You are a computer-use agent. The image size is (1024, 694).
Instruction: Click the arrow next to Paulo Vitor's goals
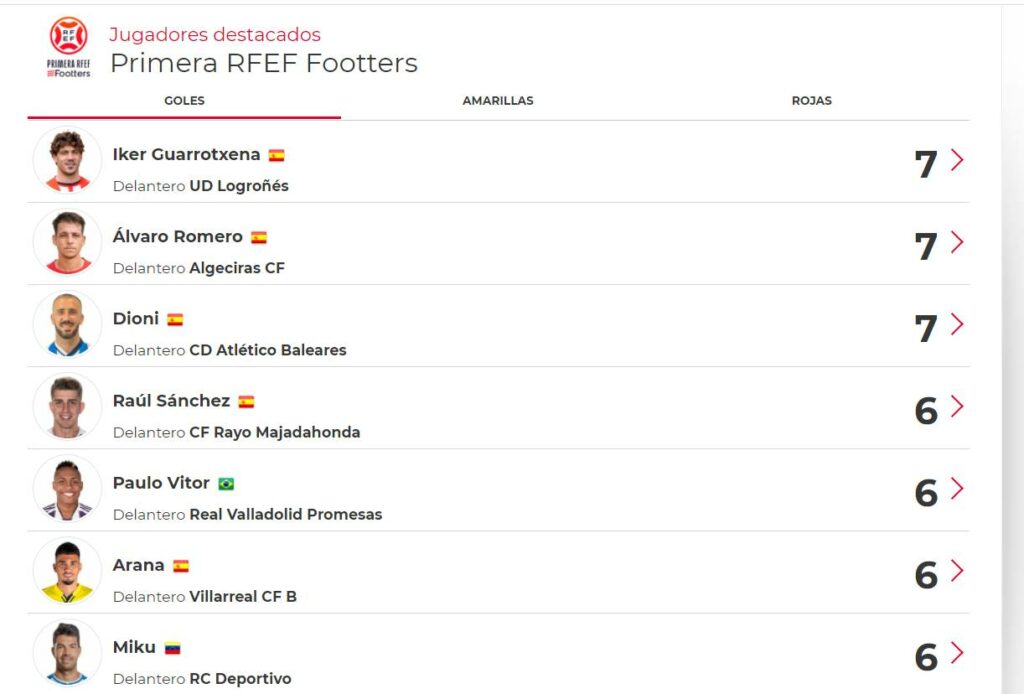957,489
